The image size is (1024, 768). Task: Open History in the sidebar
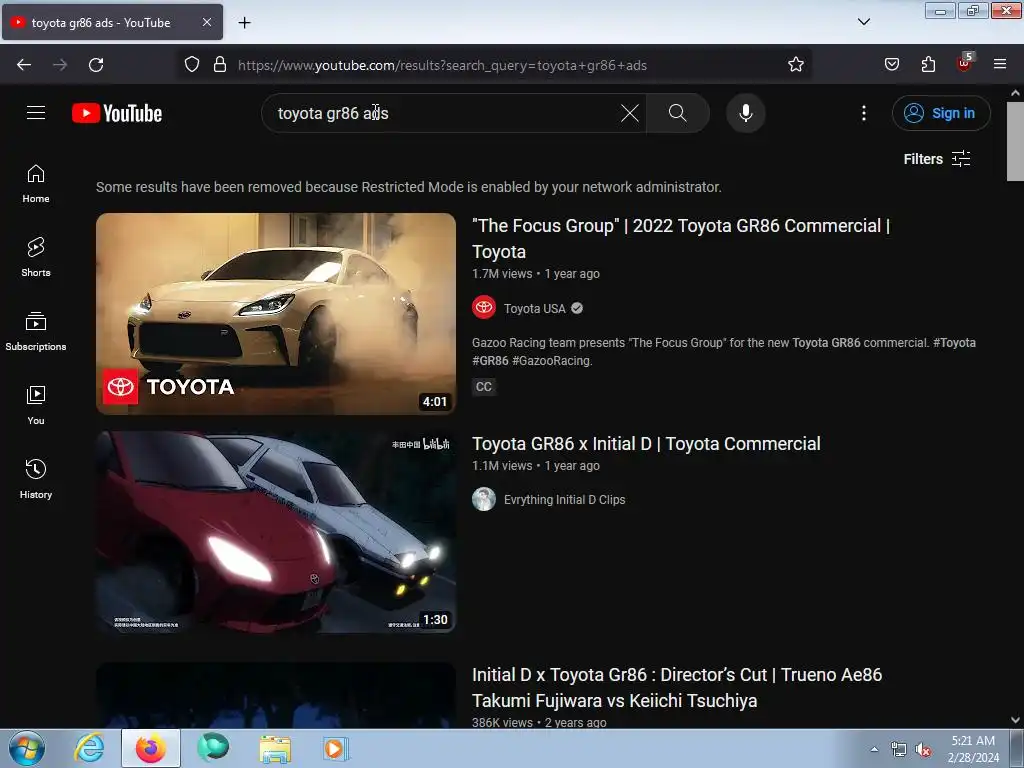pyautogui.click(x=36, y=479)
